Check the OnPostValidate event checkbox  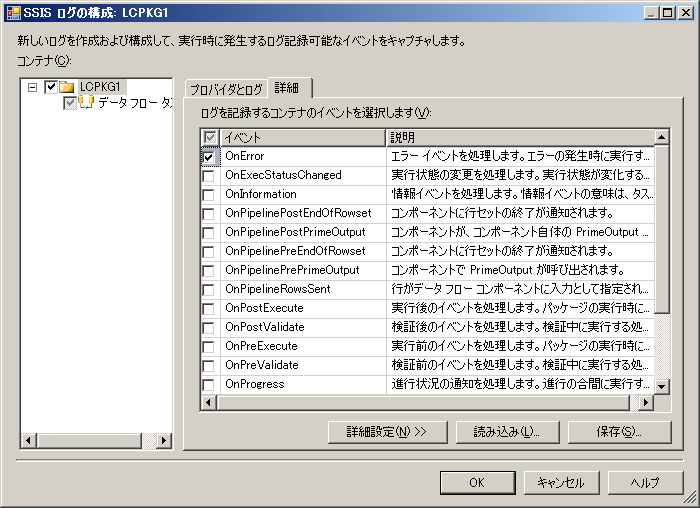208,328
